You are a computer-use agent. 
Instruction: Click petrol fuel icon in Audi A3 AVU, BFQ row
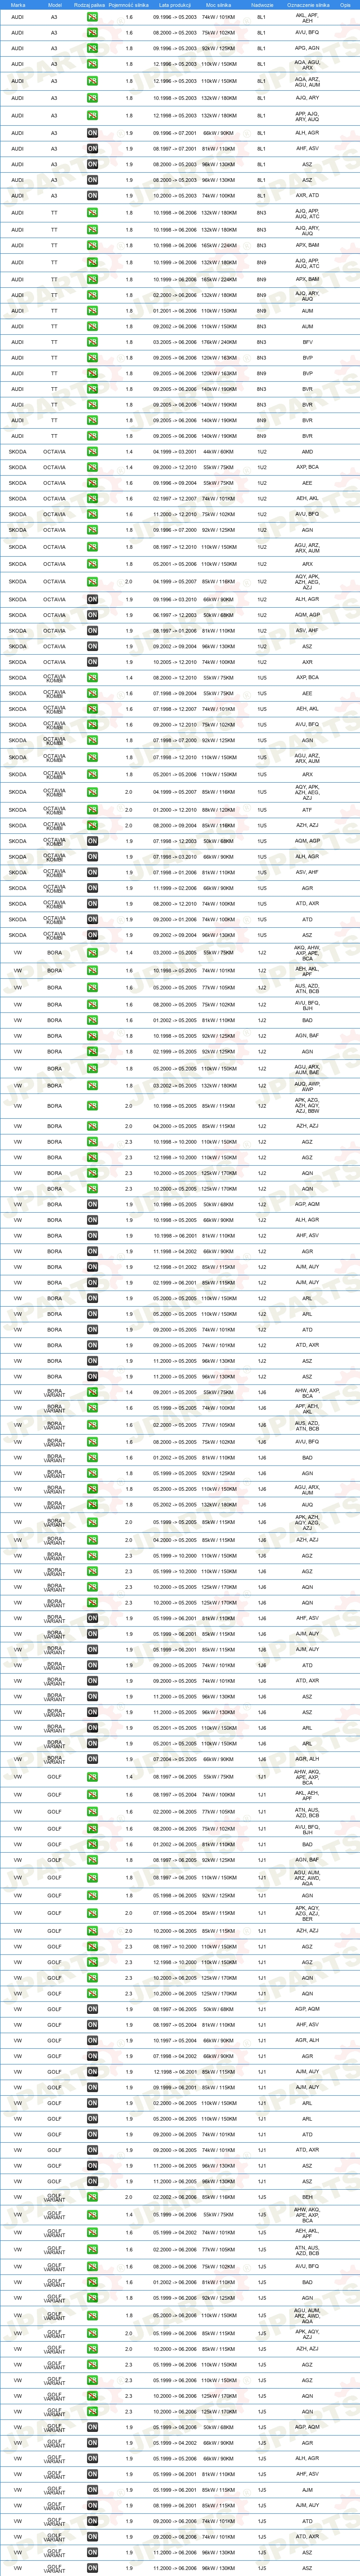tap(92, 33)
